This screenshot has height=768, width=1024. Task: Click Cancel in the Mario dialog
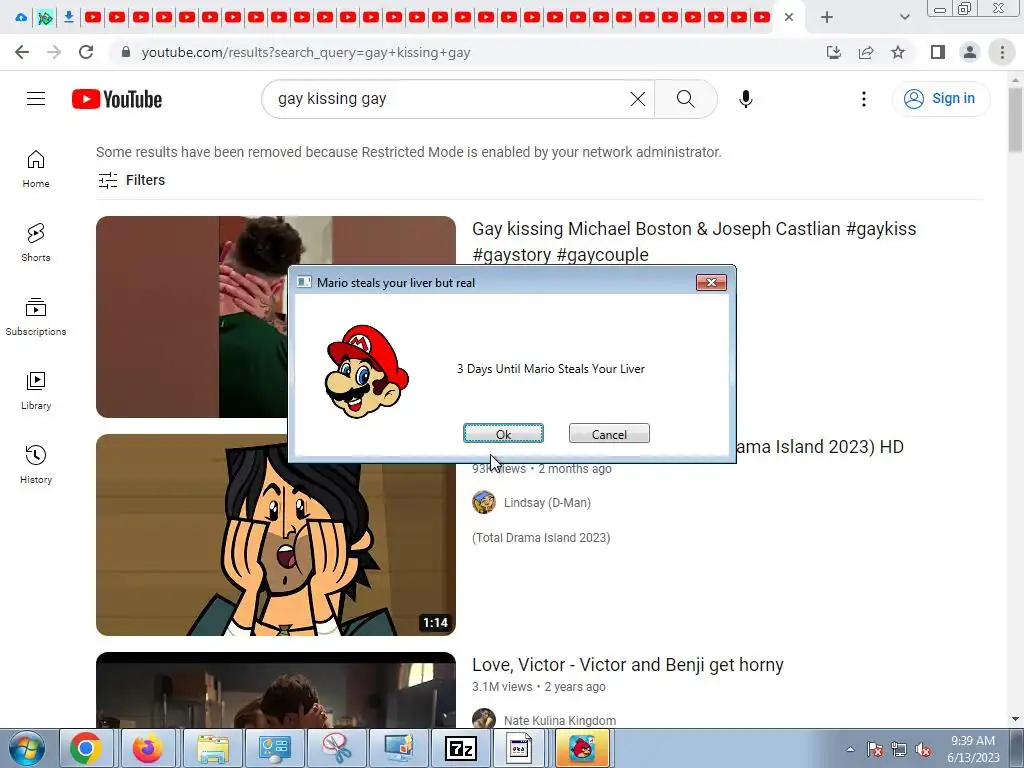[x=609, y=434]
